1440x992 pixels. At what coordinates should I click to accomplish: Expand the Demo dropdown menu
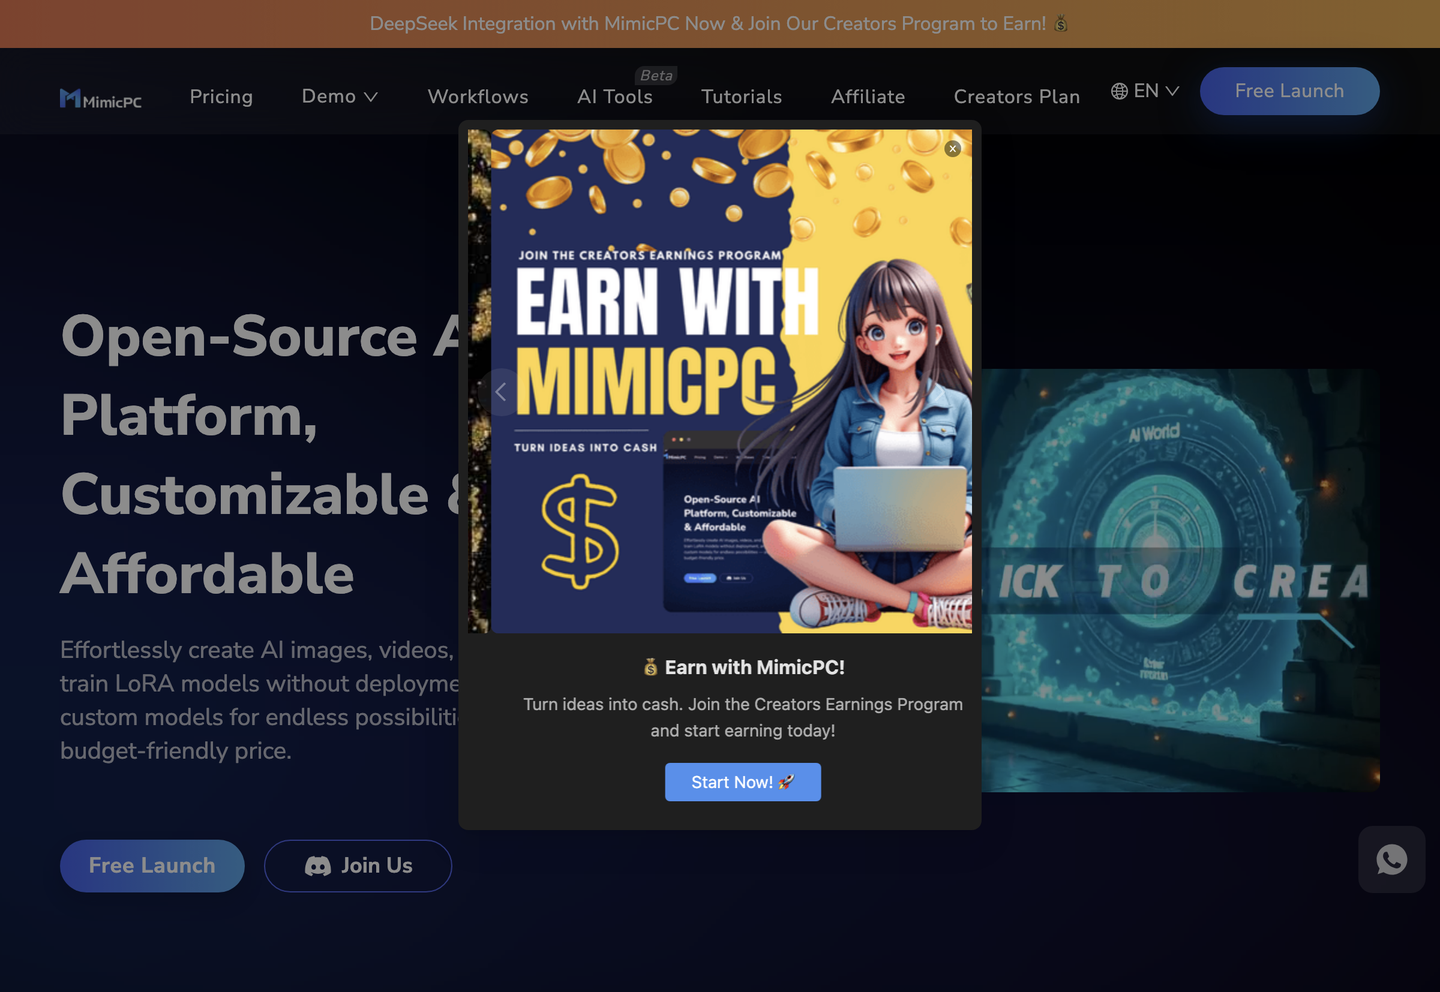coord(339,96)
